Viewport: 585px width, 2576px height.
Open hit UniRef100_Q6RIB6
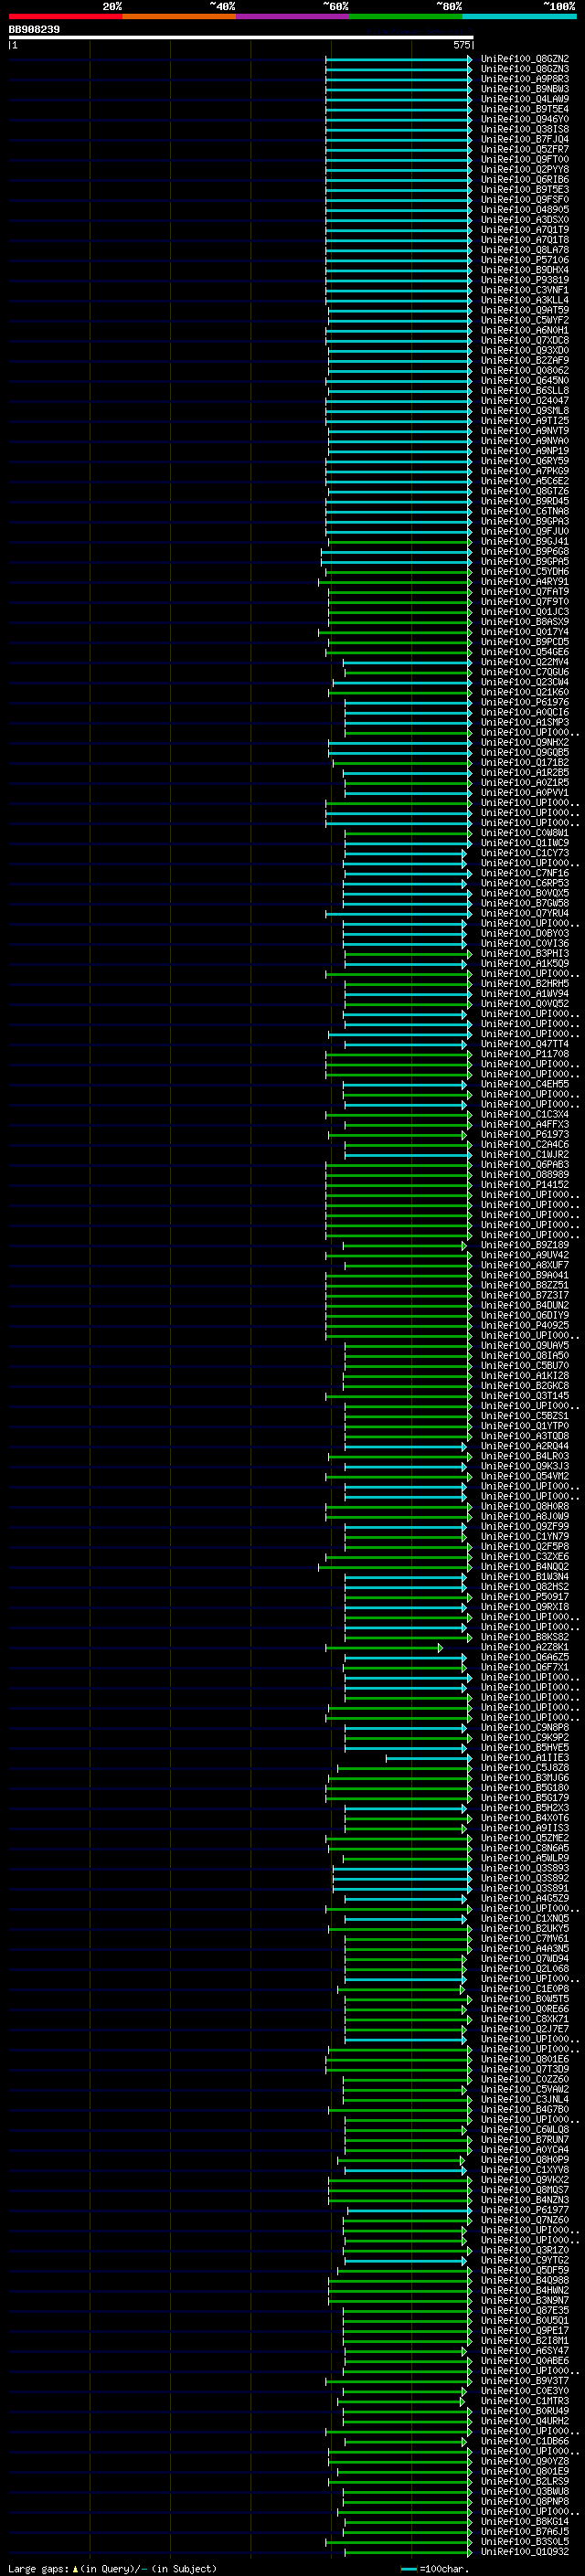coord(525,179)
